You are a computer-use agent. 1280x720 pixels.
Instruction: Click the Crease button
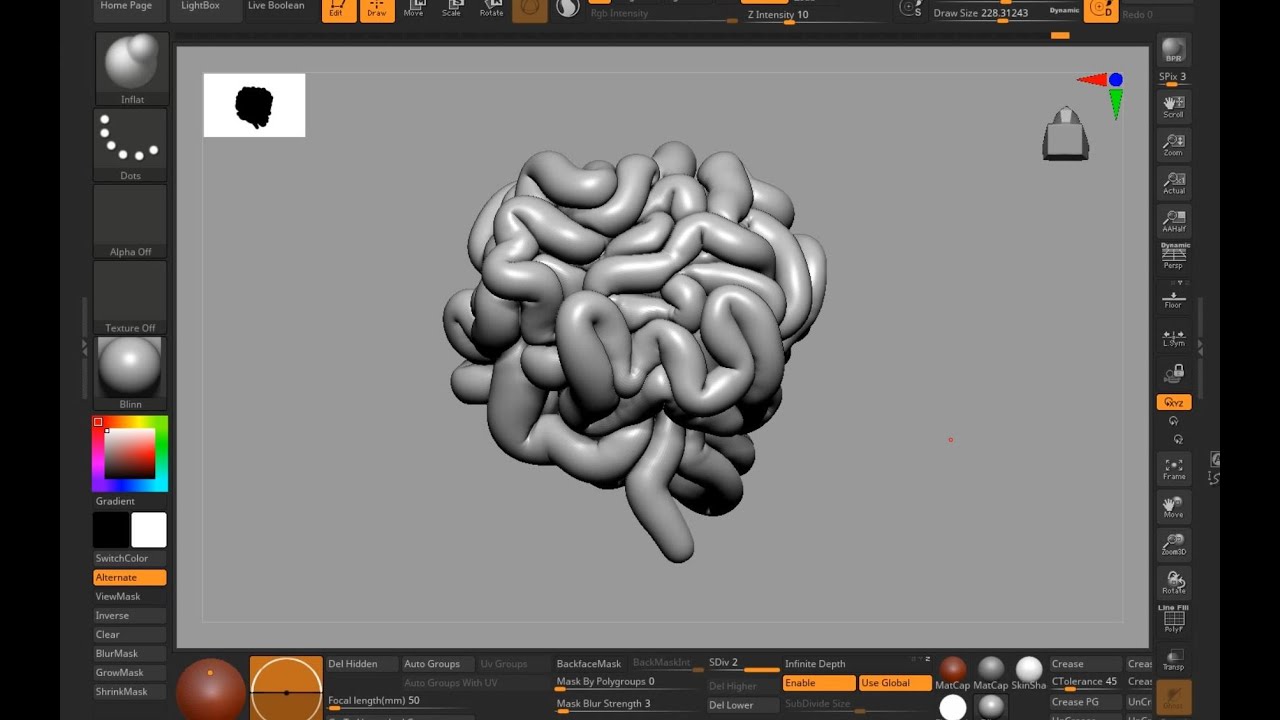click(1086, 664)
